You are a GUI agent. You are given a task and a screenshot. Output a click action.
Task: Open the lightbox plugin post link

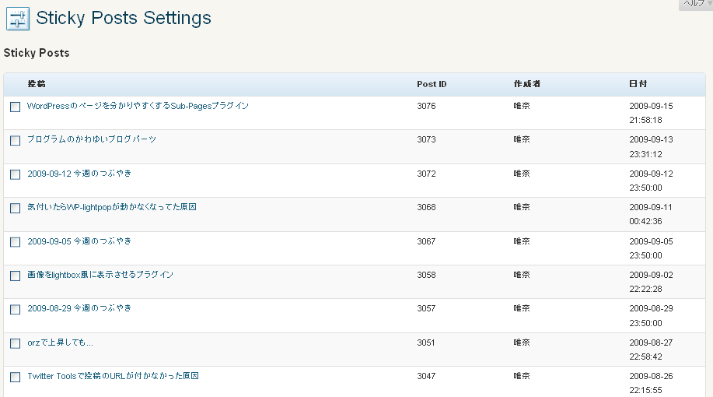click(x=100, y=275)
